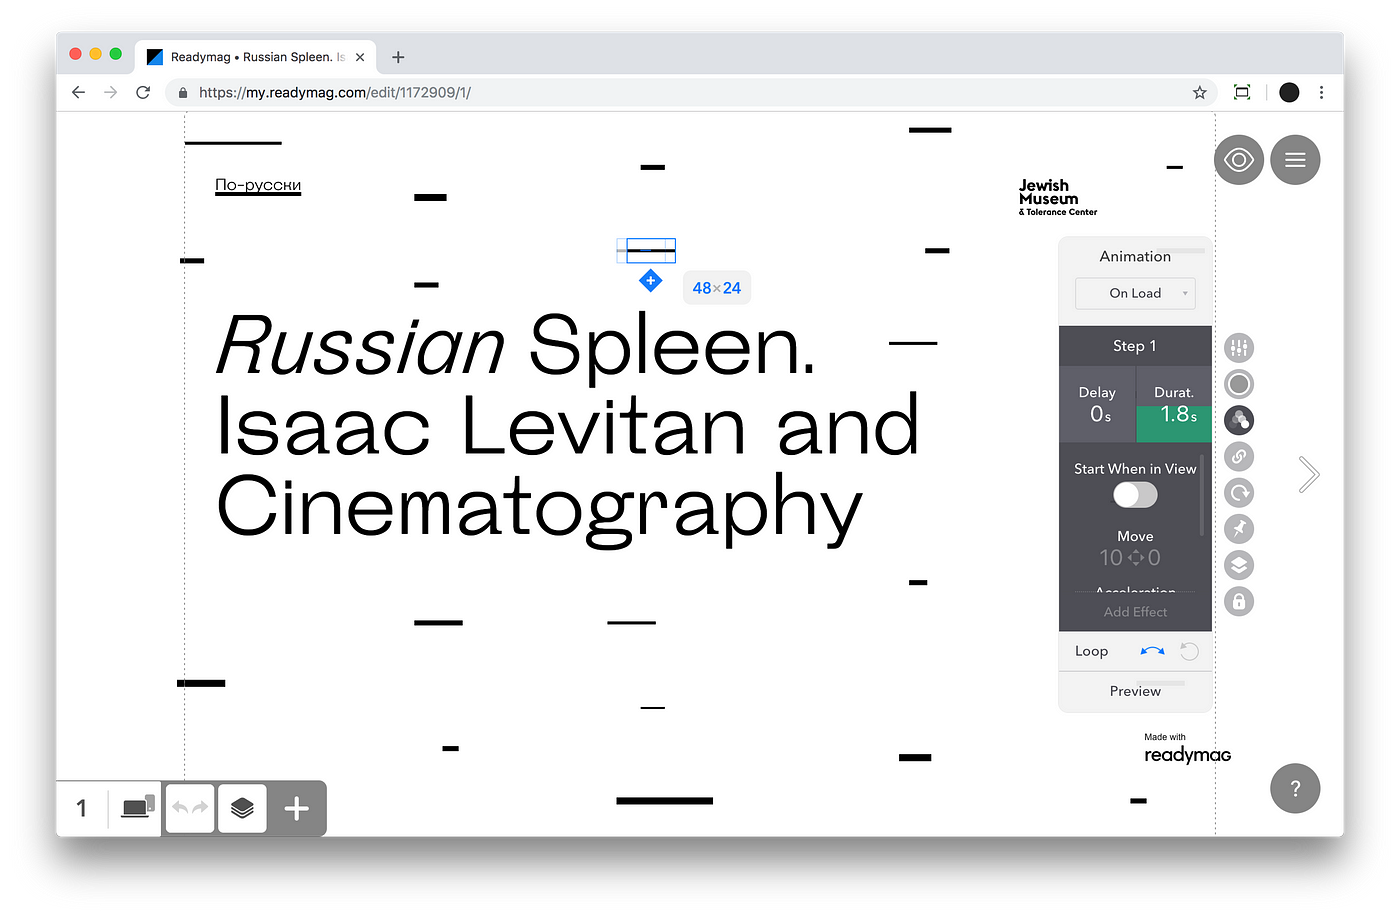Viewport: 1400px width, 917px height.
Task: Bookmark the page with star icon
Action: [x=1200, y=92]
